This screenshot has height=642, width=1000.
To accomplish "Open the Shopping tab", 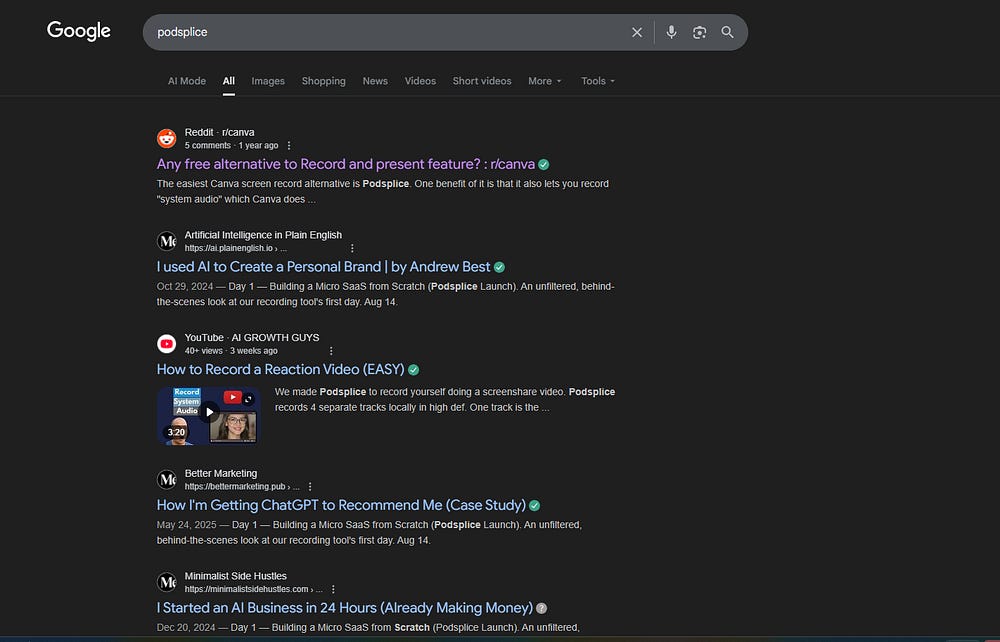I will (323, 81).
